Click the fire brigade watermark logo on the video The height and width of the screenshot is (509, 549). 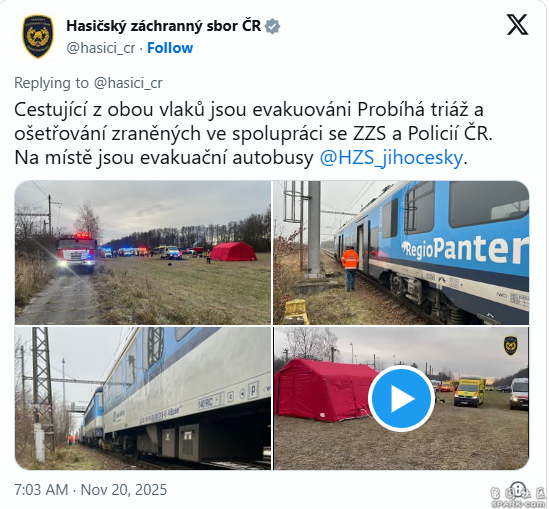click(x=511, y=346)
